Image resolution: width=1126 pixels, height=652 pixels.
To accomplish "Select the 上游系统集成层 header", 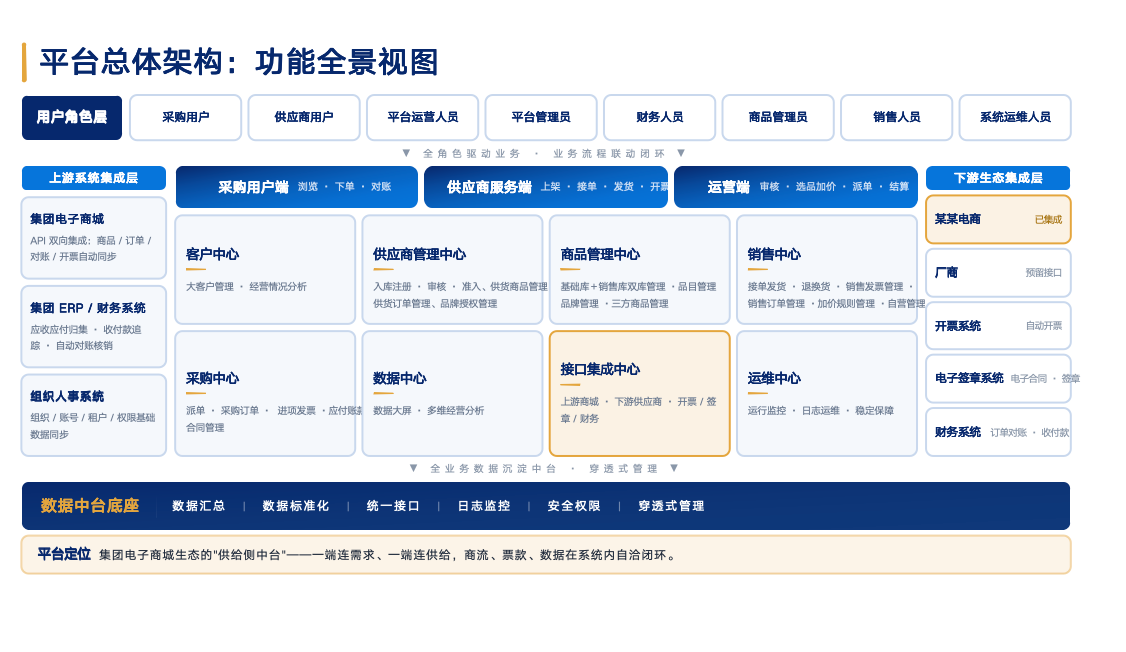I will [x=93, y=178].
